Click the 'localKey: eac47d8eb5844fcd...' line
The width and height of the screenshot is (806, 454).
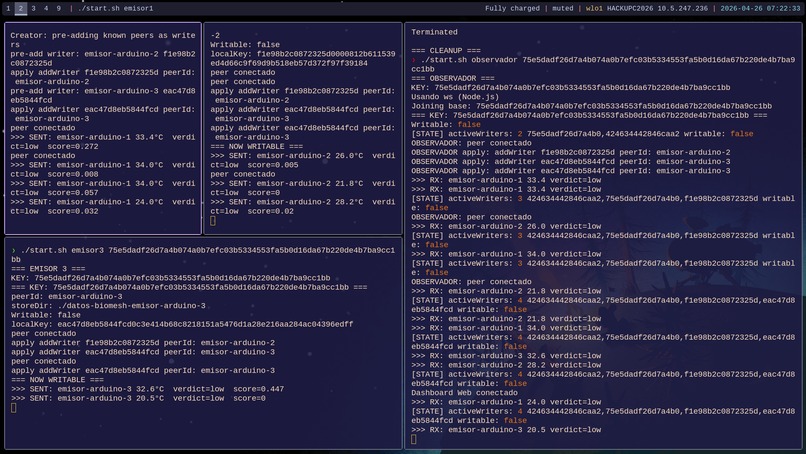(182, 324)
